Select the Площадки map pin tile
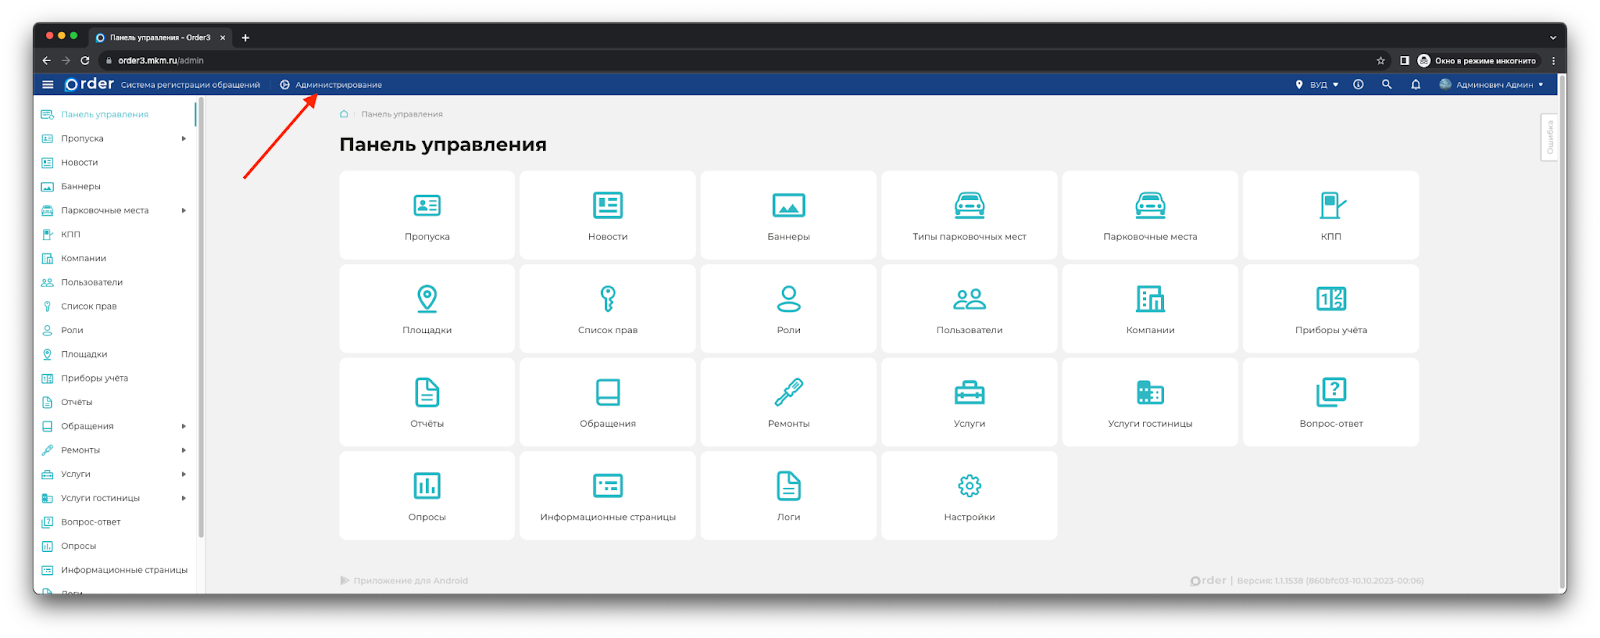This screenshot has height=638, width=1600. click(427, 308)
